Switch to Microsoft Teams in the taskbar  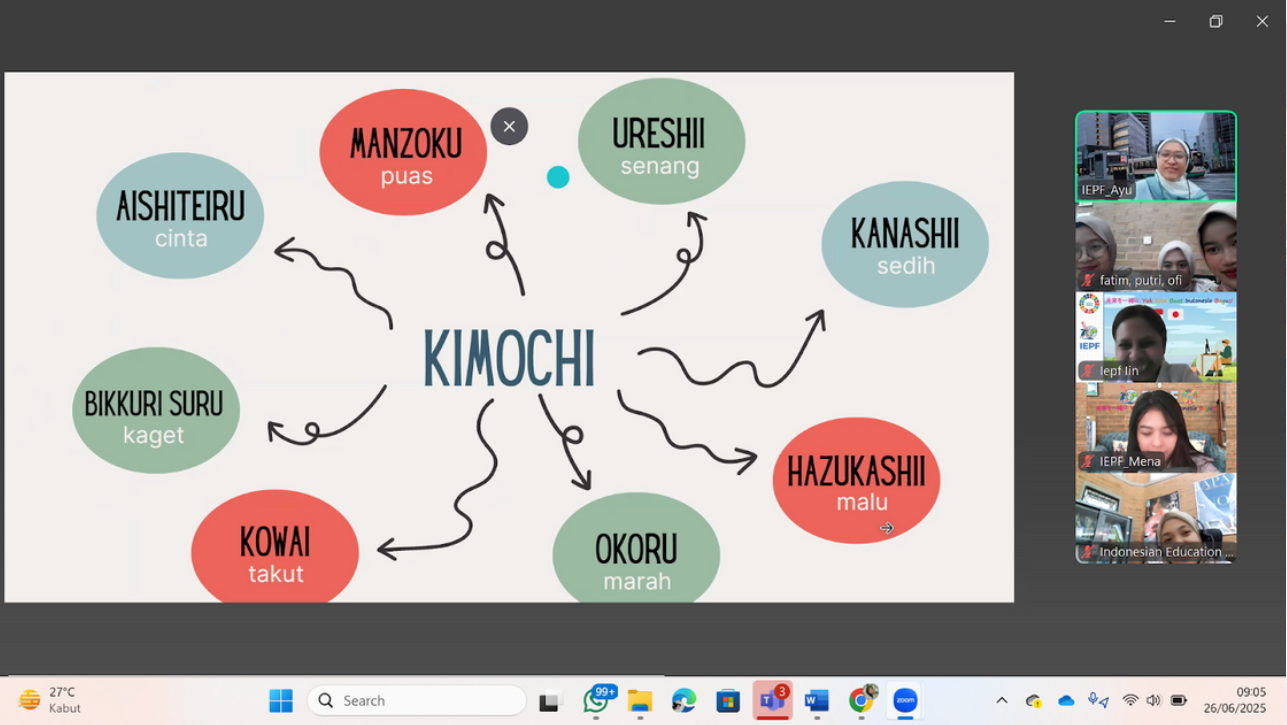click(772, 701)
